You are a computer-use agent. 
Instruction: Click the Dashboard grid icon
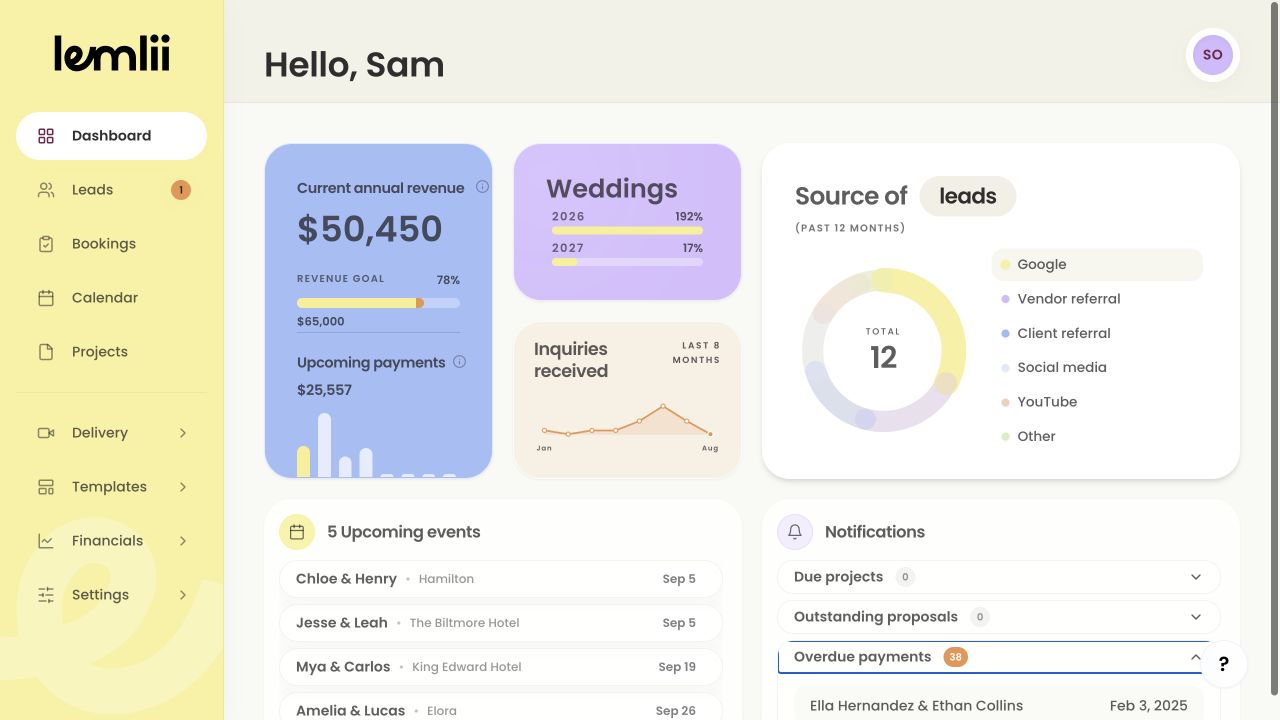pyautogui.click(x=46, y=136)
